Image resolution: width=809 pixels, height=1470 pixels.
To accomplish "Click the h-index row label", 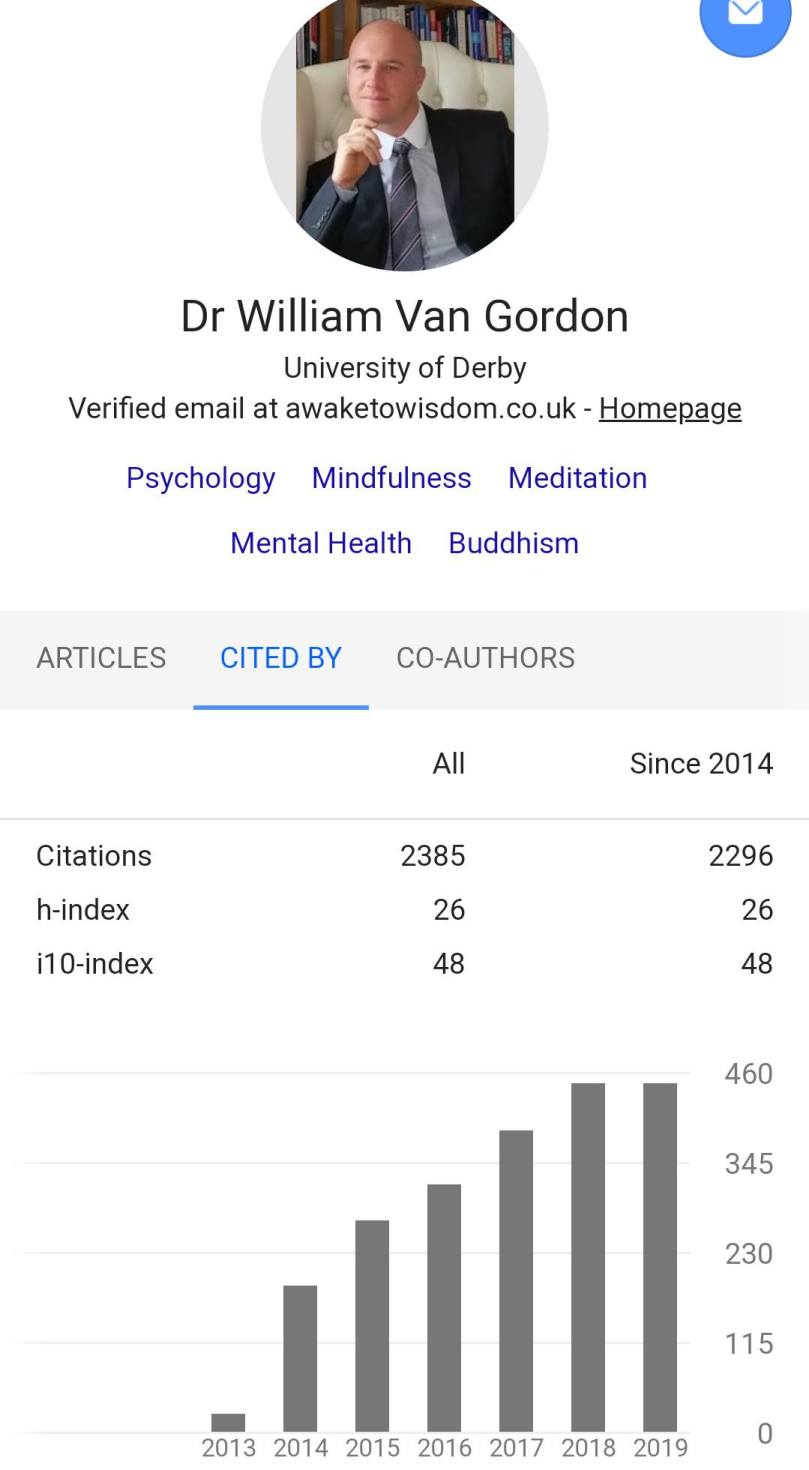I will point(83,910).
